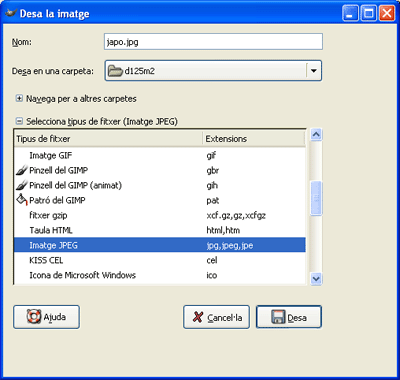
Task: Click the Nom file name input field
Action: 213,42
